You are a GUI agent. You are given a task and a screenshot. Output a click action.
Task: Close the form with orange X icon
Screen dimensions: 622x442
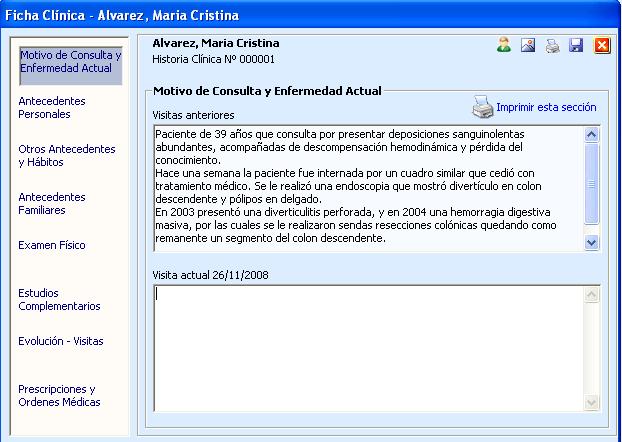pyautogui.click(x=602, y=45)
